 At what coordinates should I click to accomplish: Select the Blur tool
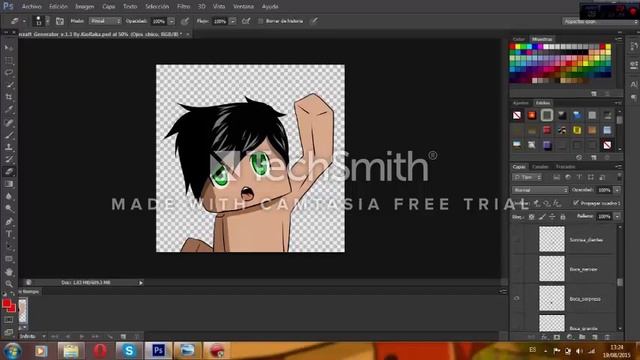click(9, 196)
